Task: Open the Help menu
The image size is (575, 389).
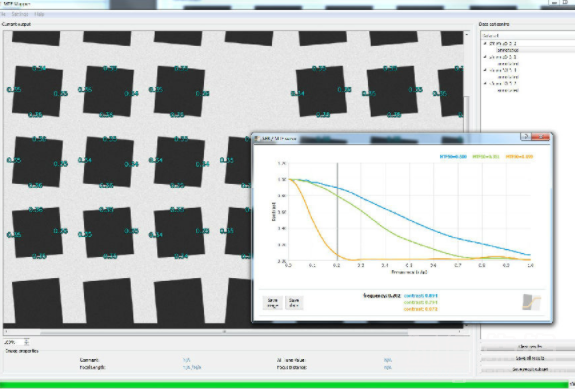Action: [39, 14]
